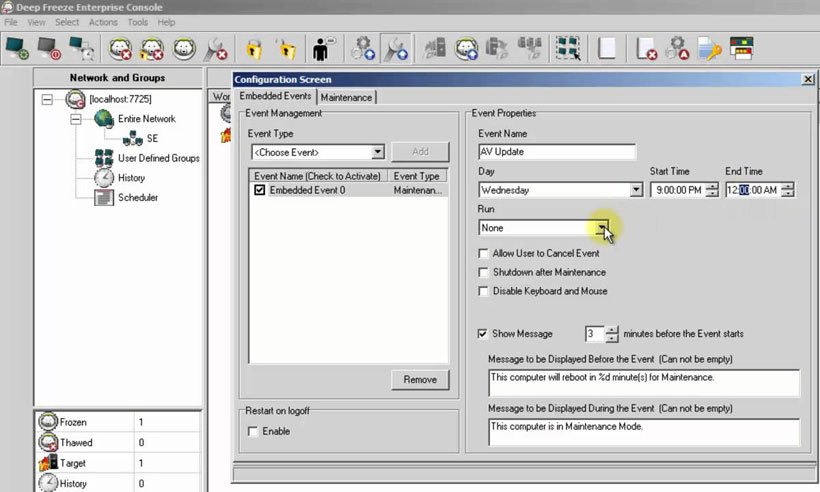This screenshot has width=820, height=492.
Task: Open the Tools menu
Action: pos(138,22)
